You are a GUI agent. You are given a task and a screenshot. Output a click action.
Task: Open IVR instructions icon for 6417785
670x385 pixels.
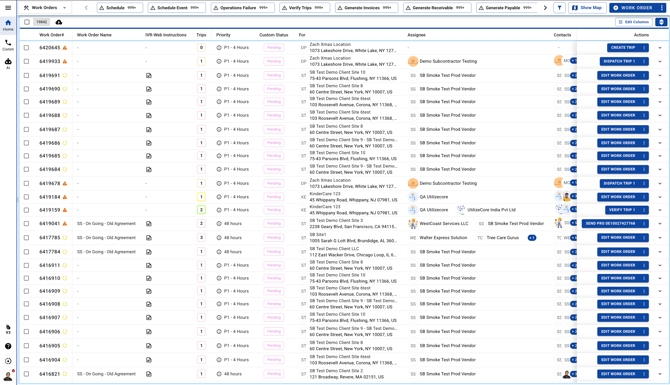click(149, 238)
